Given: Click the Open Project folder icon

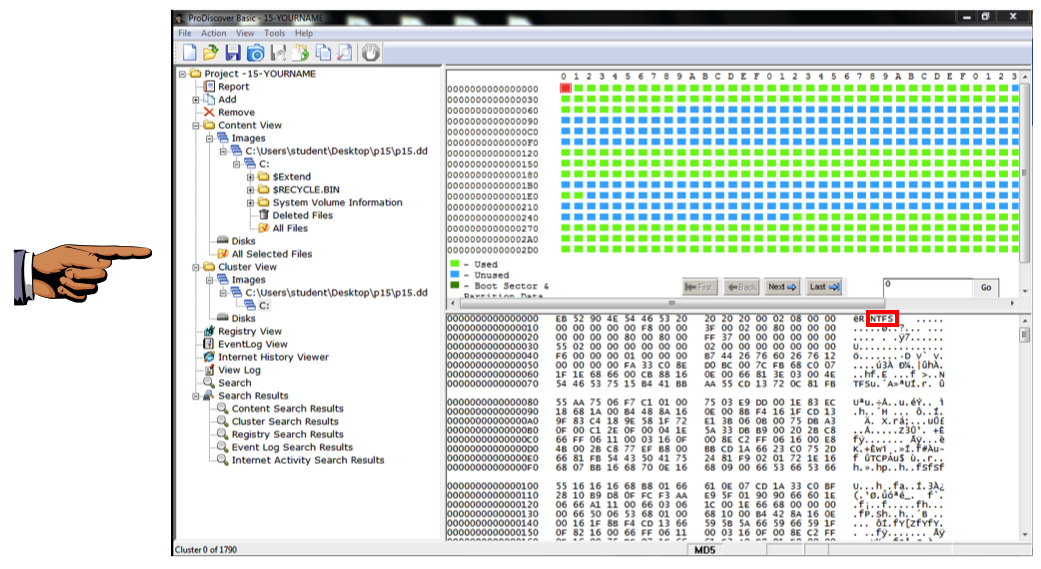Looking at the screenshot, I should (211, 53).
